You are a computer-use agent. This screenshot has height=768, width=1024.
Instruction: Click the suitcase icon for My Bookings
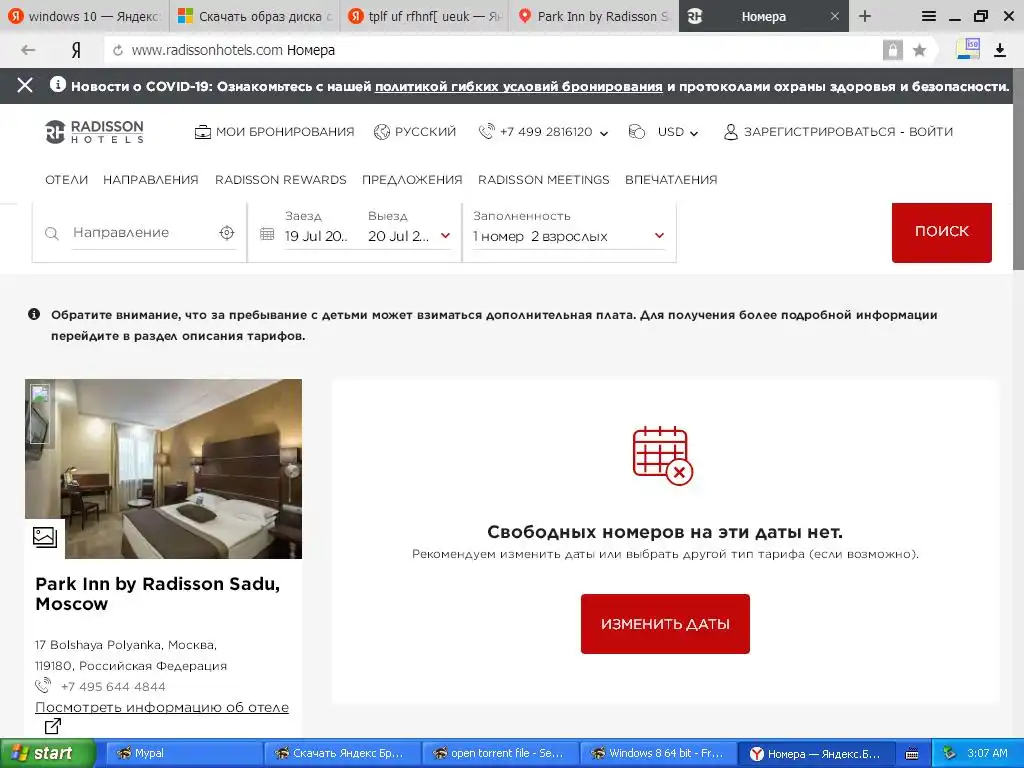tap(202, 132)
